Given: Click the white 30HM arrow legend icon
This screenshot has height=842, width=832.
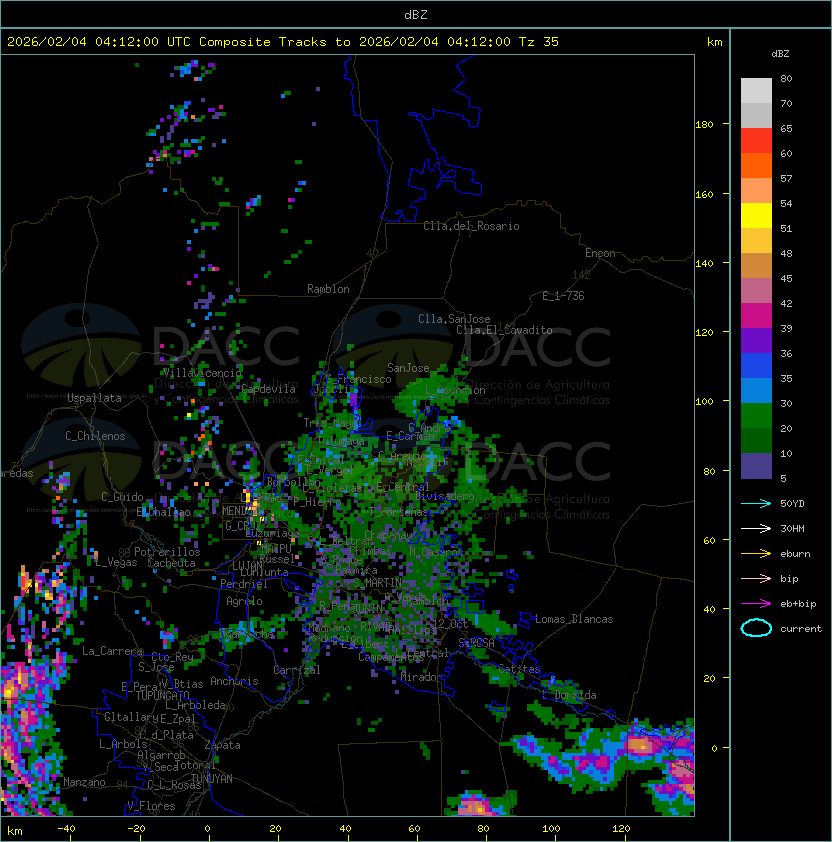Looking at the screenshot, I should pyautogui.click(x=756, y=528).
